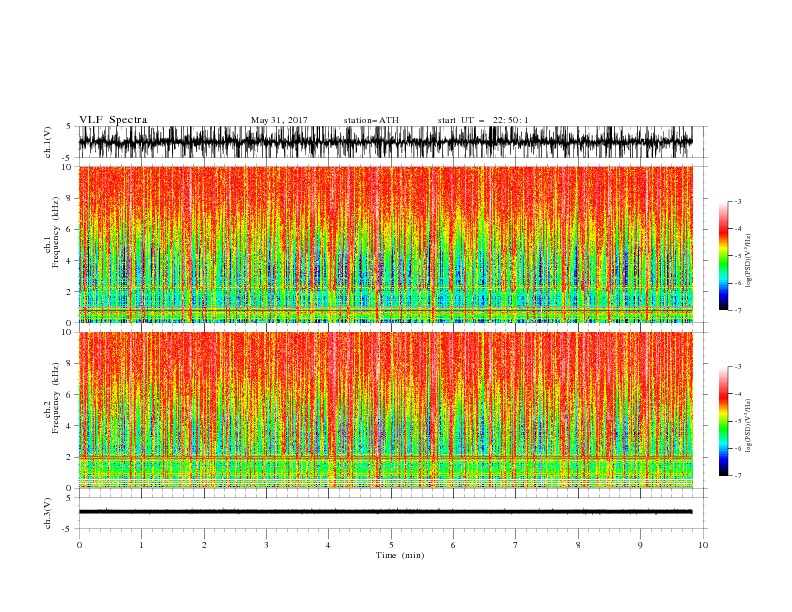Click the "ch.1(V)" waveform axis label
The width and height of the screenshot is (792, 612).
(x=48, y=142)
